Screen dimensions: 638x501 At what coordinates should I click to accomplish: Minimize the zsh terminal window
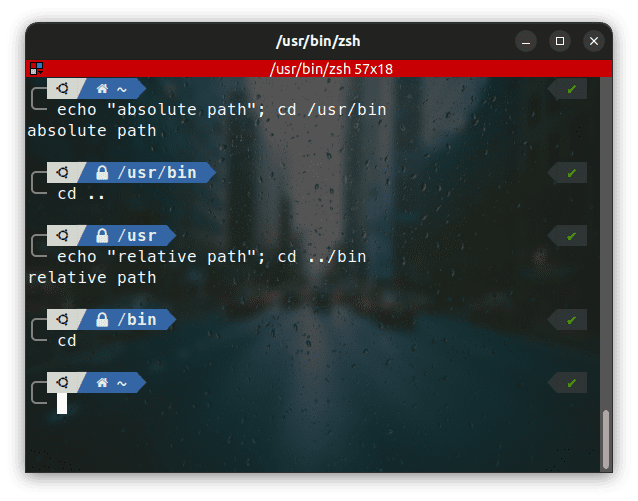click(526, 41)
